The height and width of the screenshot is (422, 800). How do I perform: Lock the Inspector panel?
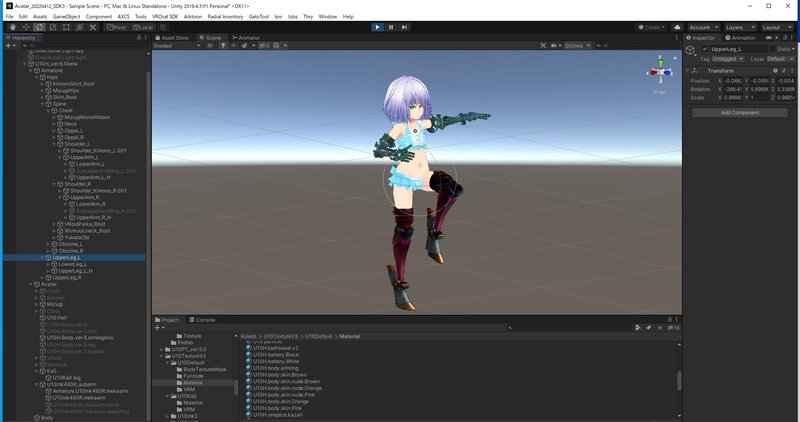[785, 38]
